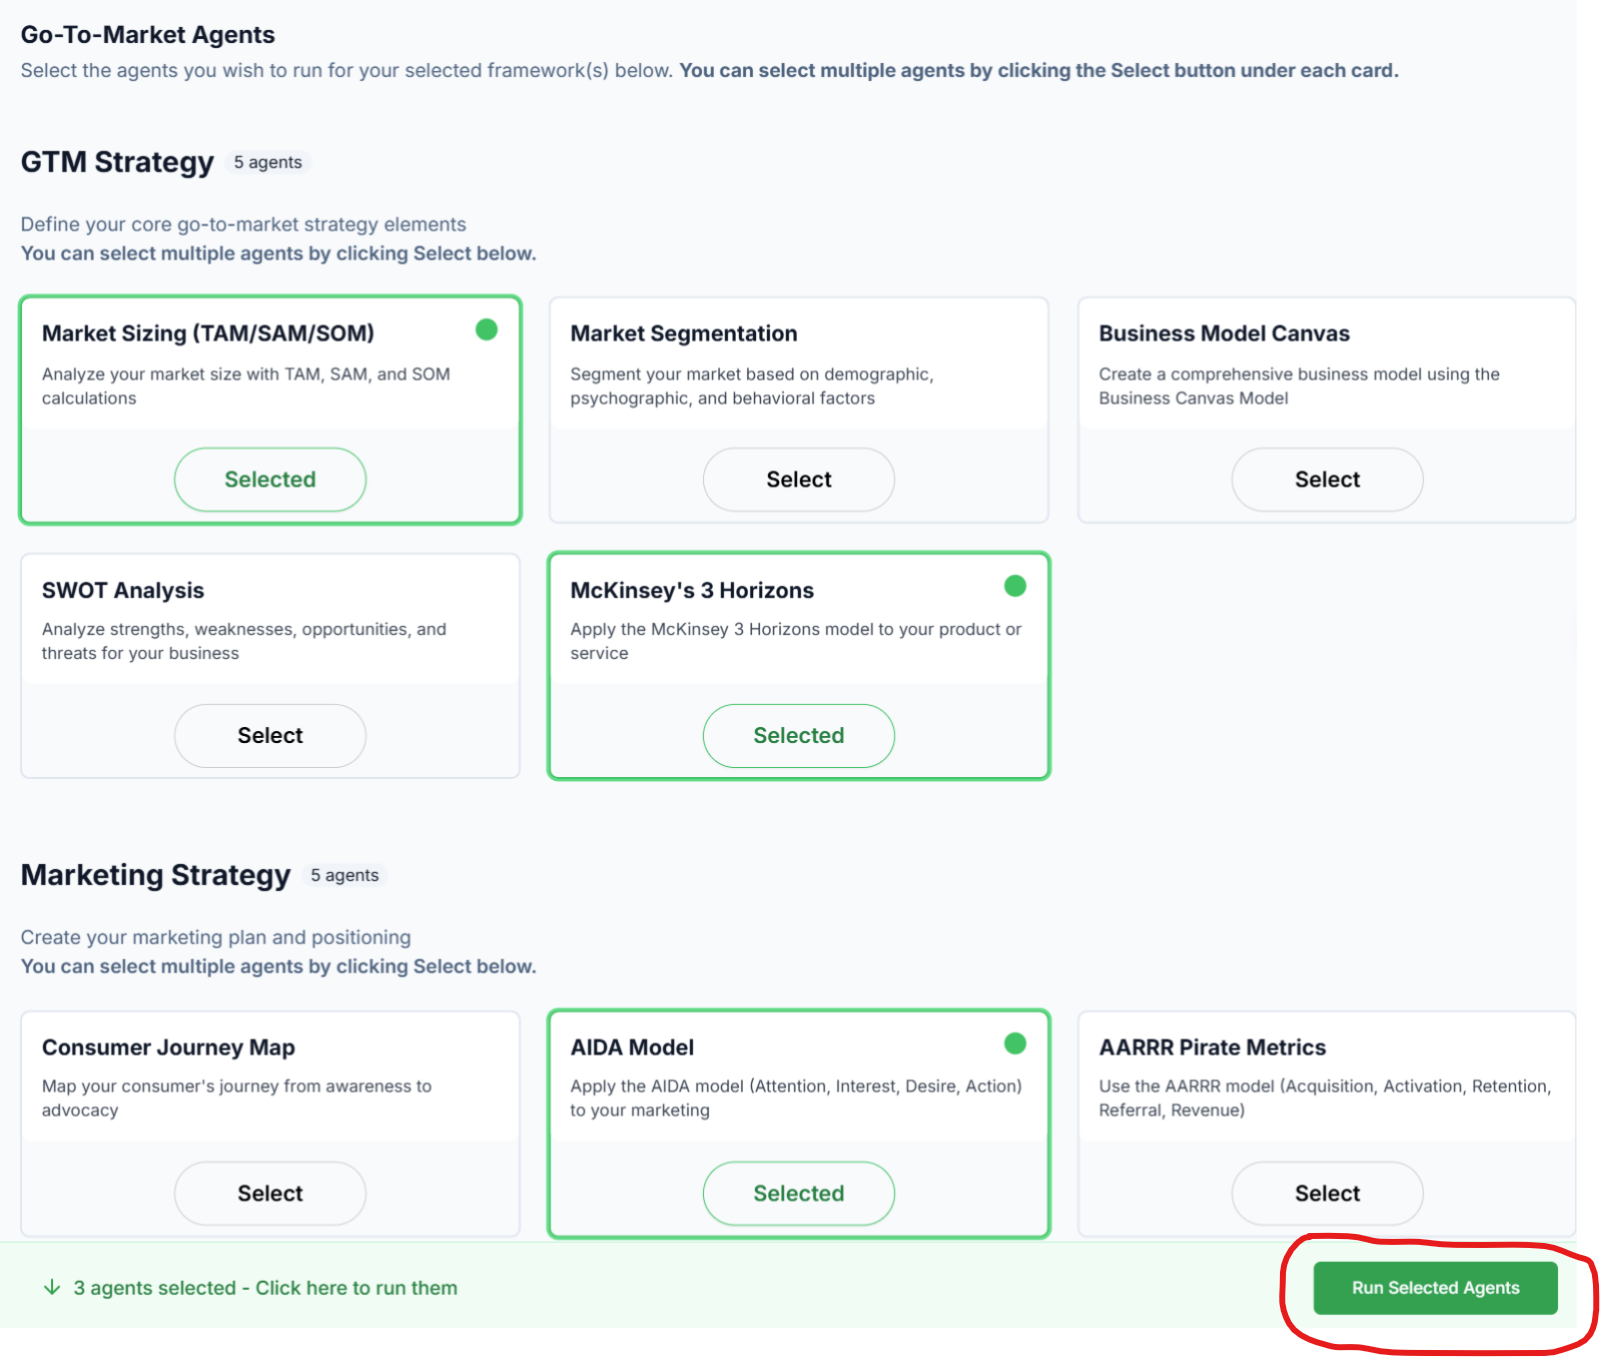Click the '5 agents' badge beside Marketing Strategy

[x=344, y=875]
